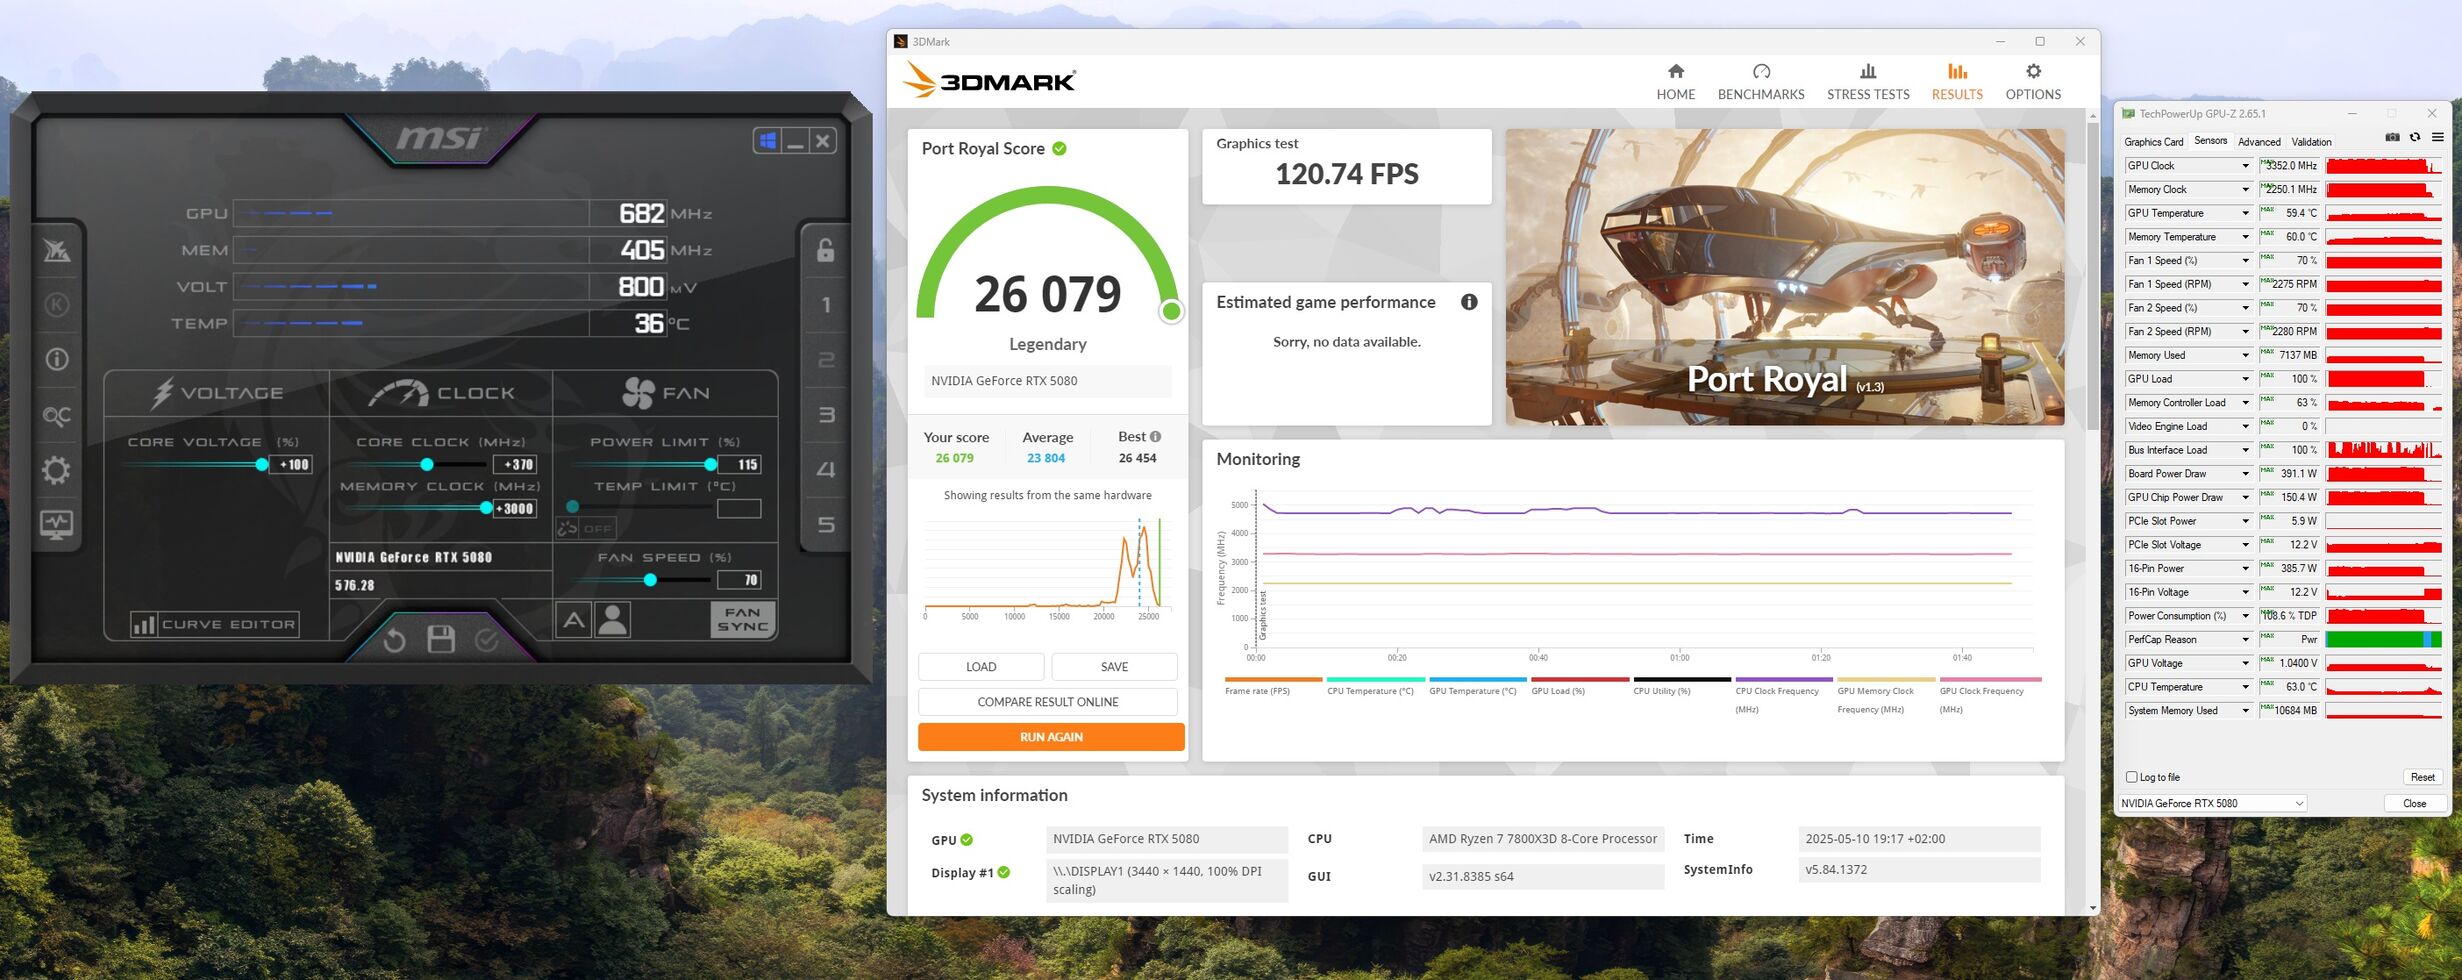The image size is (2462, 980).
Task: Click the 3DMark window vertical scrollbar
Action: 2093,275
